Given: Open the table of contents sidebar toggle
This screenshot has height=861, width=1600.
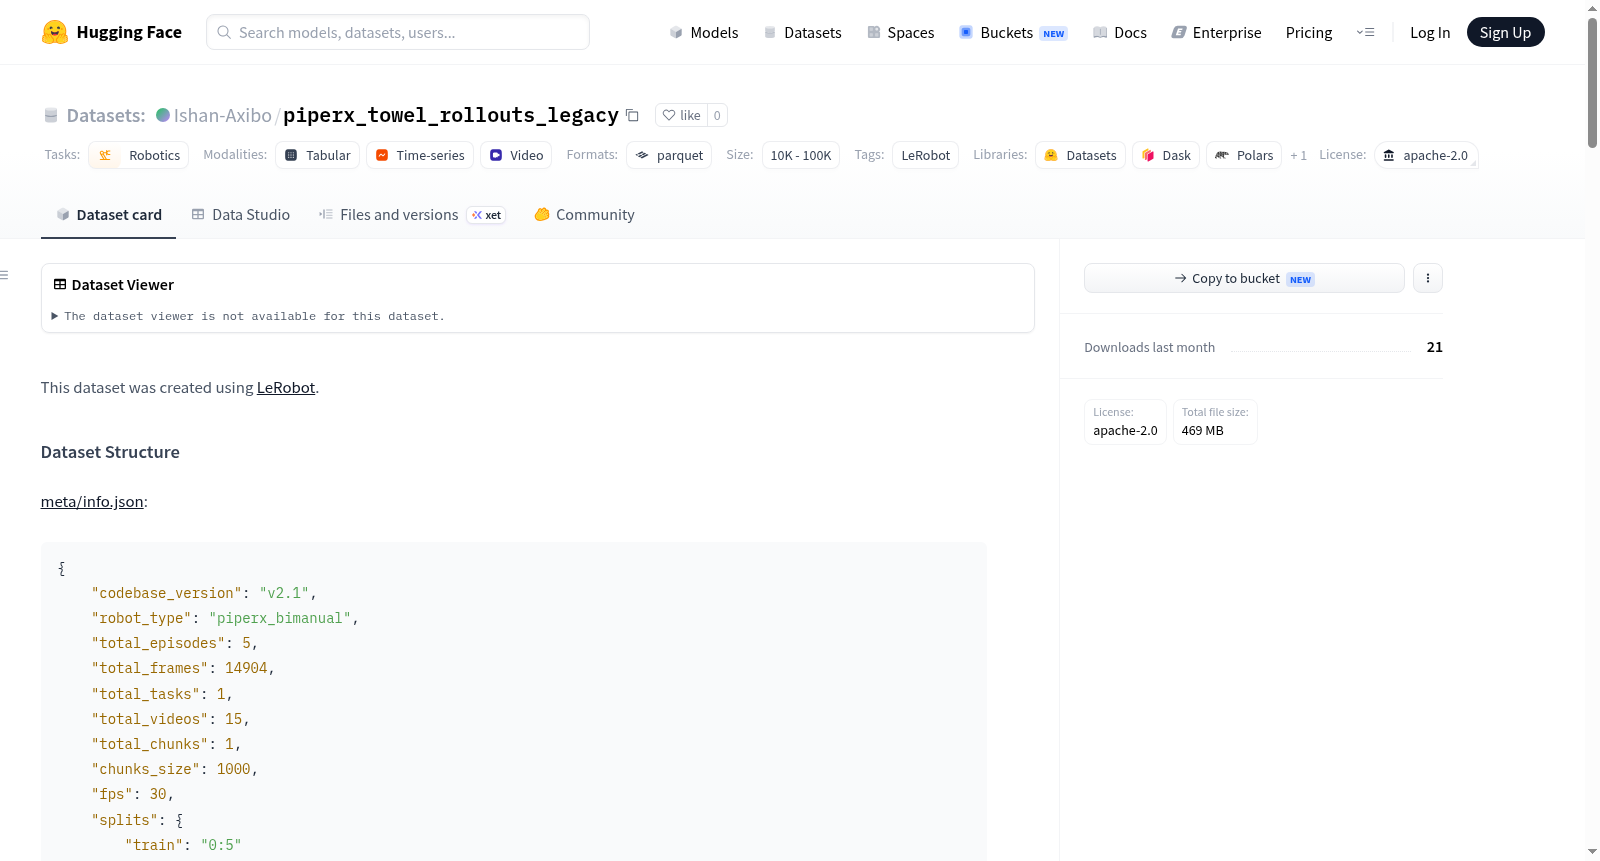Looking at the screenshot, I should coord(4,275).
